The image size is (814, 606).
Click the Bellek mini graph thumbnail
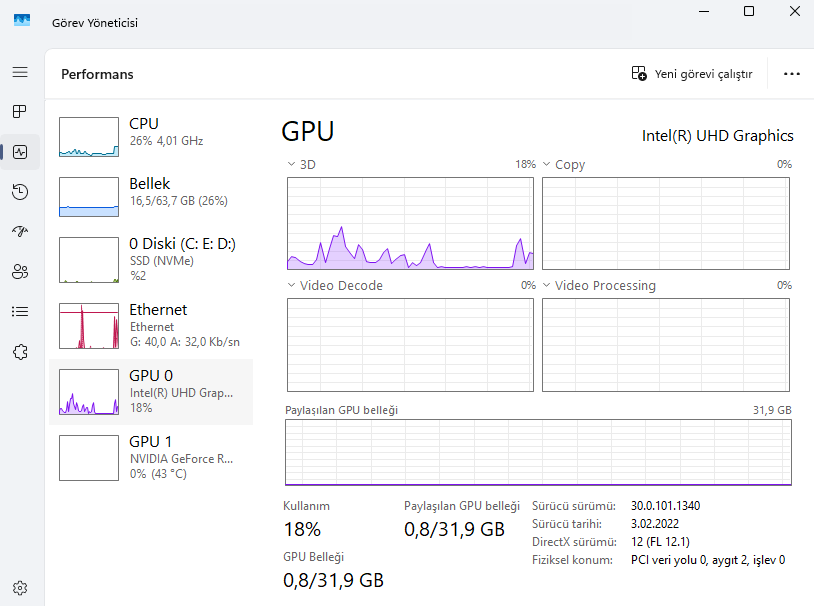click(x=89, y=197)
